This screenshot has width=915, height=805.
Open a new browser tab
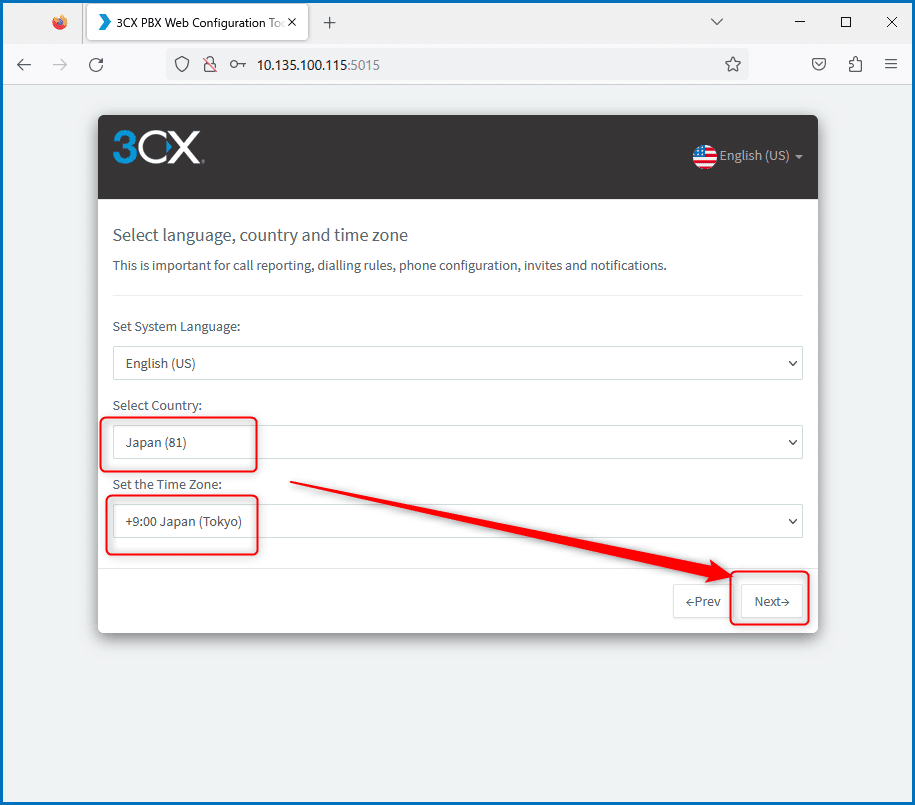[330, 23]
